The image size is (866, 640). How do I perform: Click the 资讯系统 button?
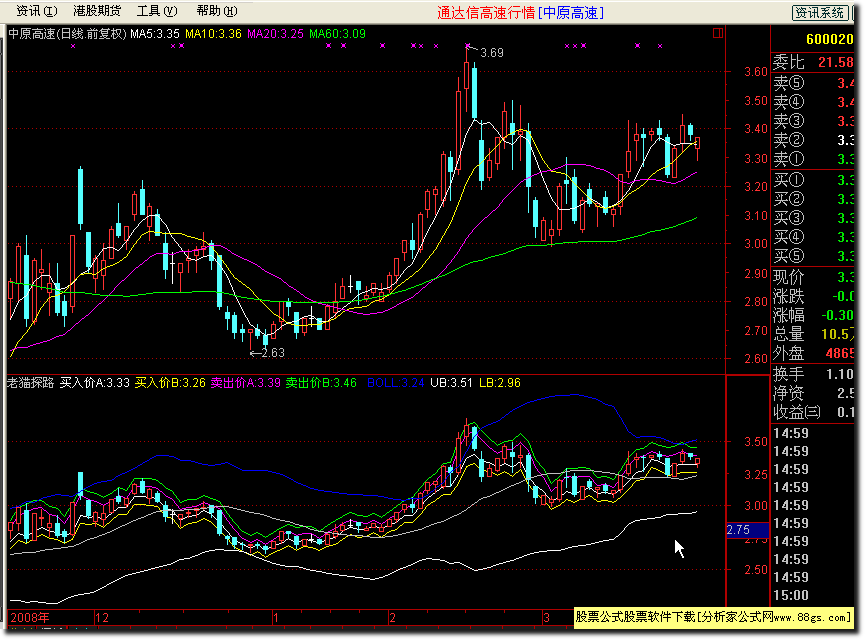(820, 13)
